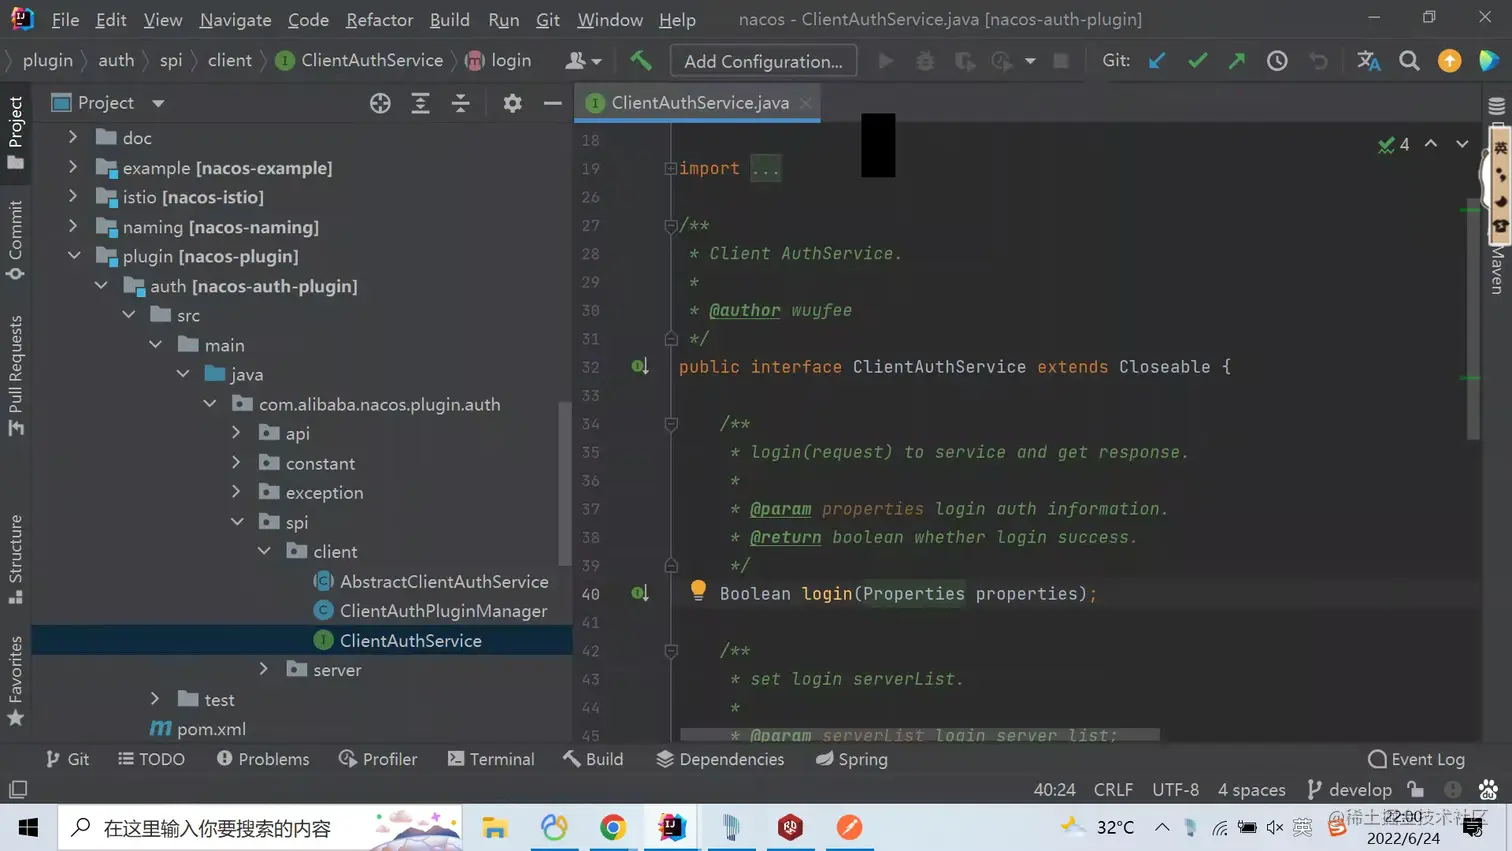Click the Git Update Project arrow
Image resolution: width=1512 pixels, height=851 pixels.
1157,61
